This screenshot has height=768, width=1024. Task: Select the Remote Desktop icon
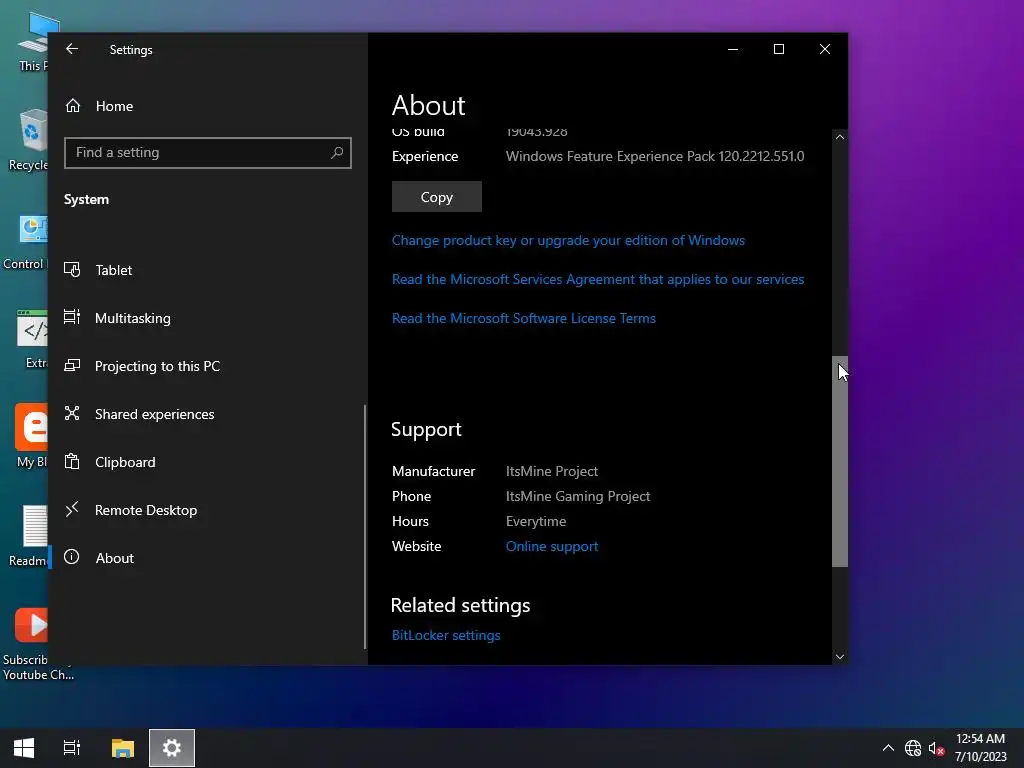coord(72,509)
